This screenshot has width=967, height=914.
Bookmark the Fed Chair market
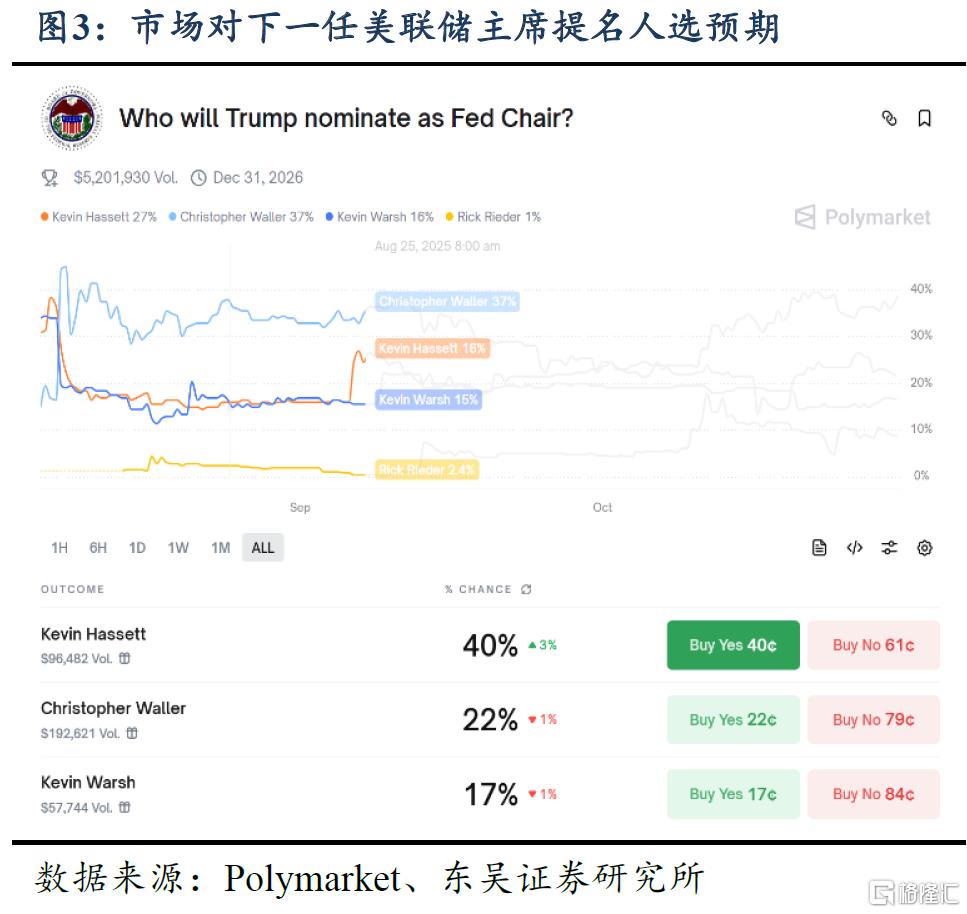pyautogui.click(x=924, y=118)
